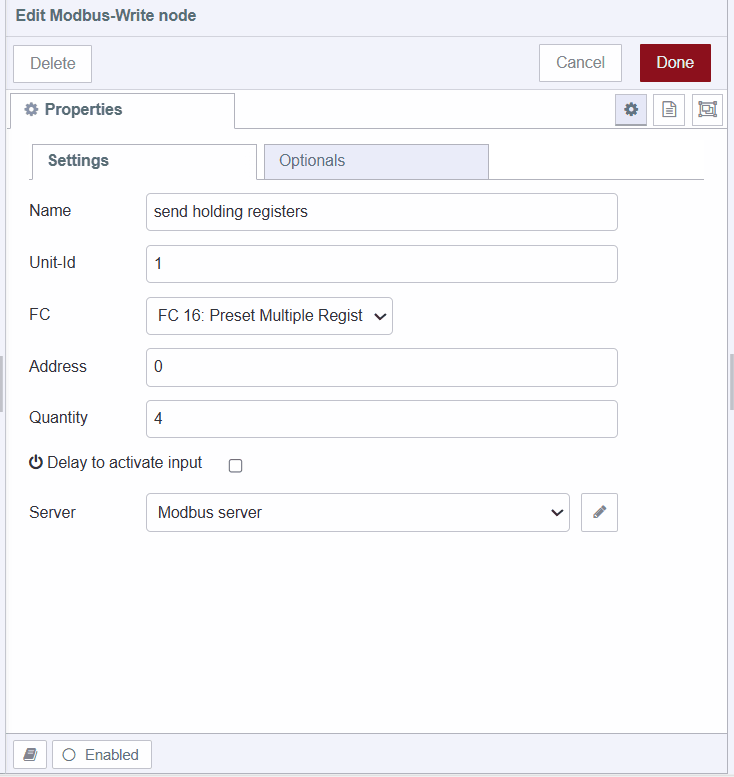
Task: Click the power icon beside Delay label
Action: point(36,463)
